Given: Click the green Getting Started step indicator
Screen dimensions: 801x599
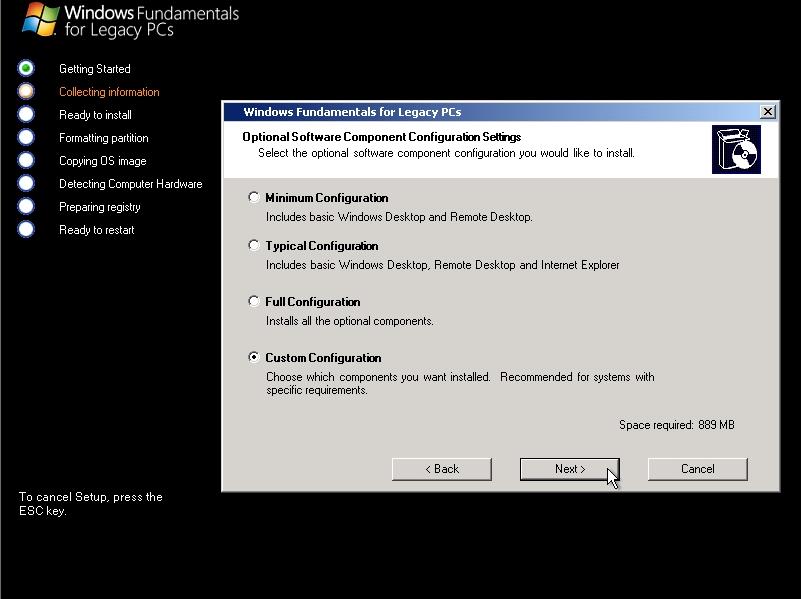Looking at the screenshot, I should click(26, 68).
